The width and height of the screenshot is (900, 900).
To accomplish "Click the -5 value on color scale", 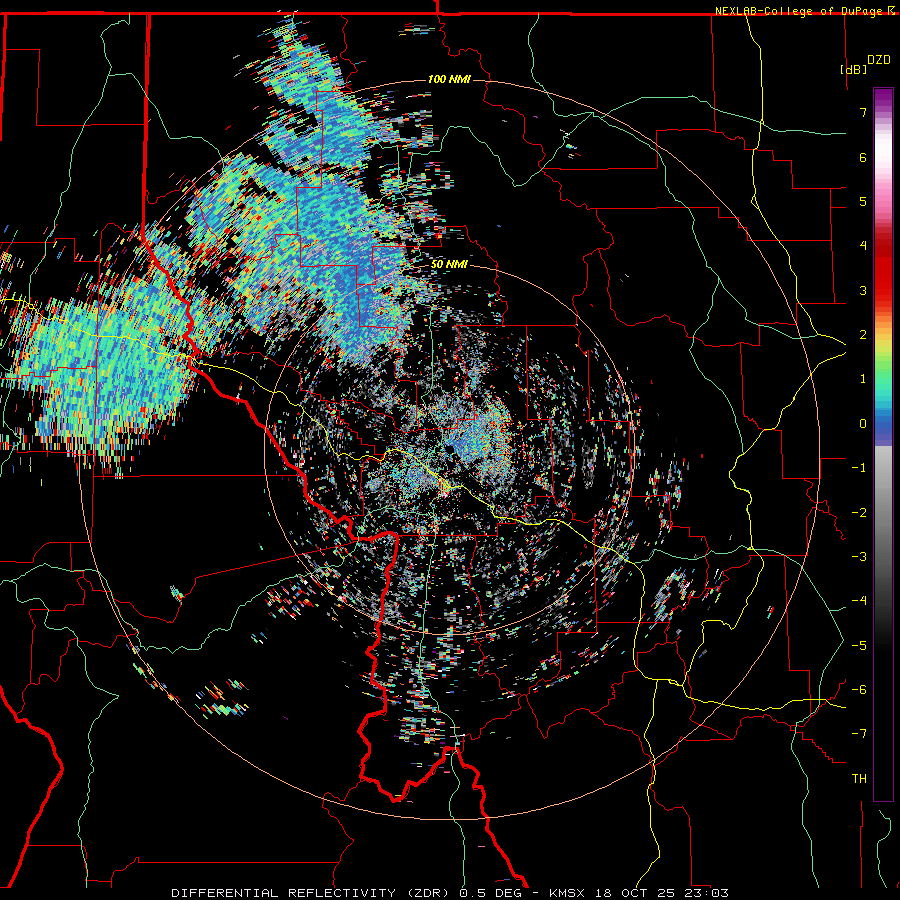I will coord(859,645).
